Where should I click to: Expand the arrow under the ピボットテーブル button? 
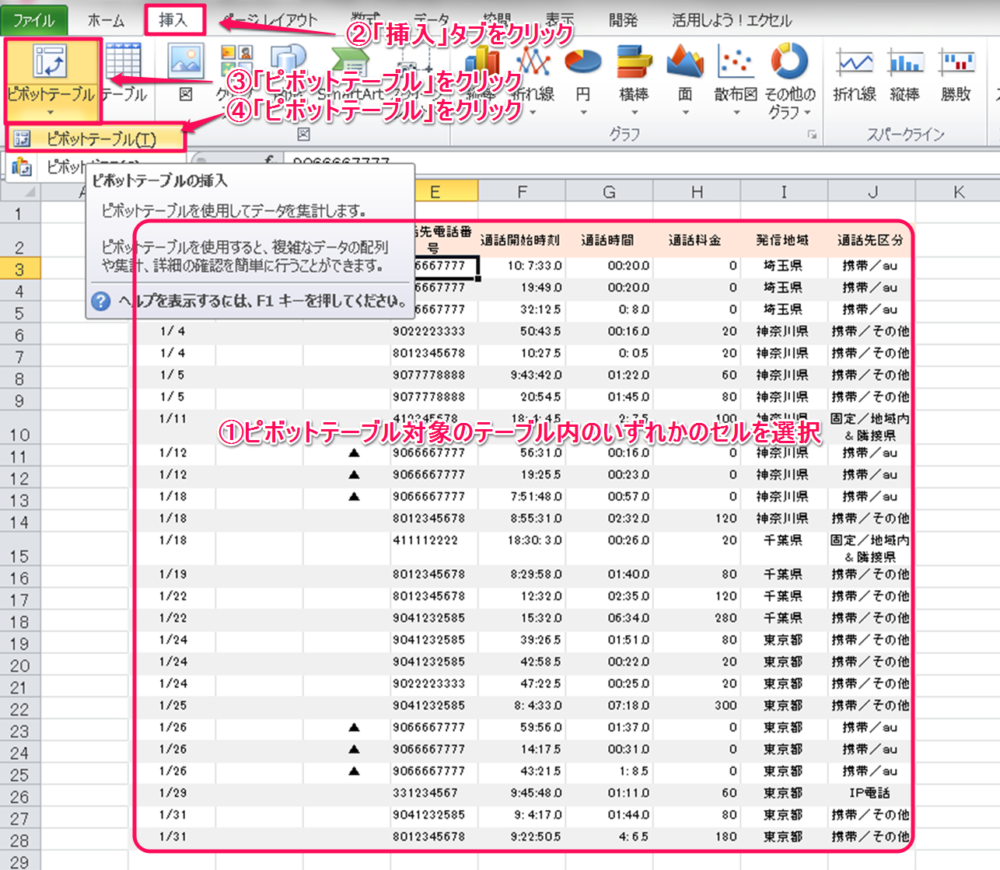[51, 114]
